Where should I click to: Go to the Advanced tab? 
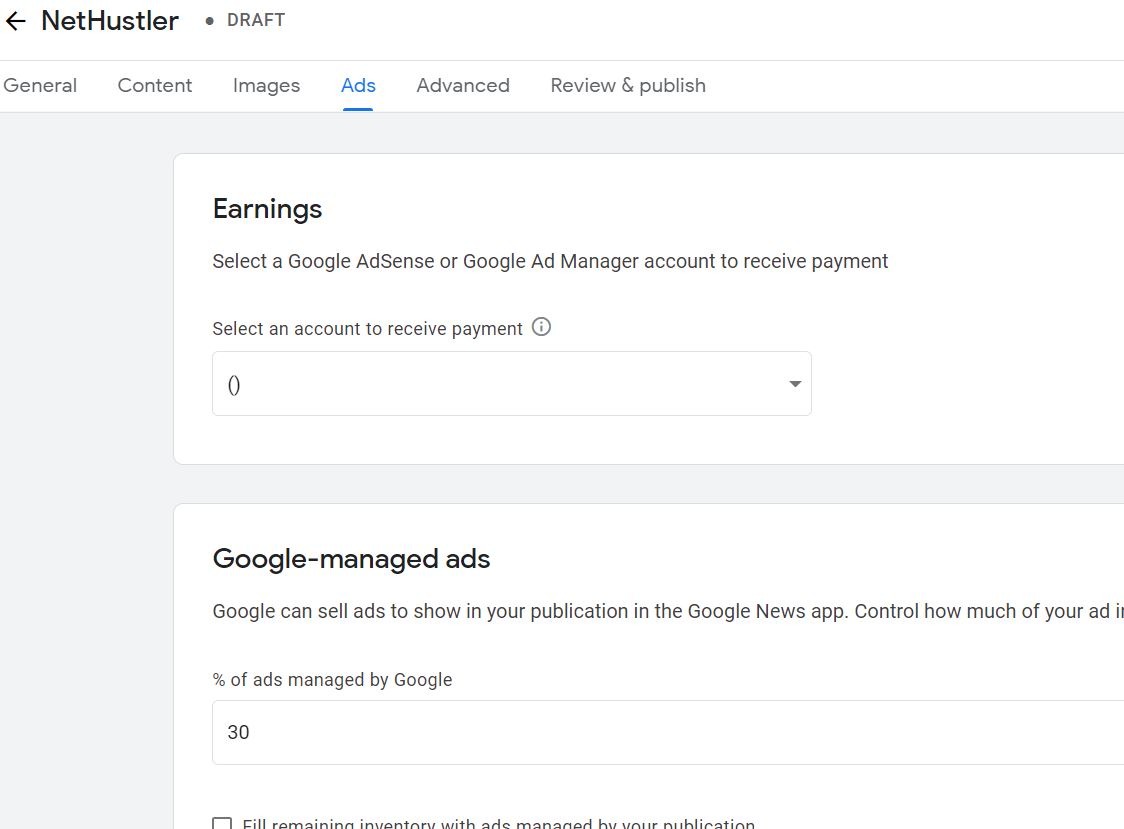pos(463,85)
